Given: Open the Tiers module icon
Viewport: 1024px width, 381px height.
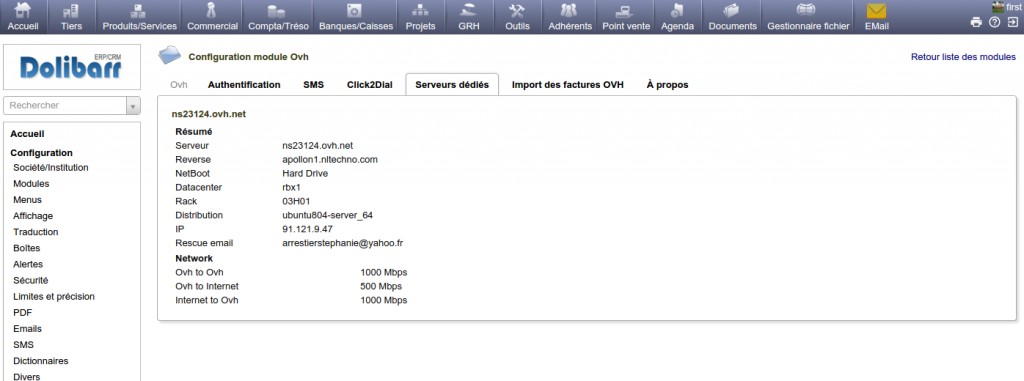Looking at the screenshot, I should tap(71, 11).
